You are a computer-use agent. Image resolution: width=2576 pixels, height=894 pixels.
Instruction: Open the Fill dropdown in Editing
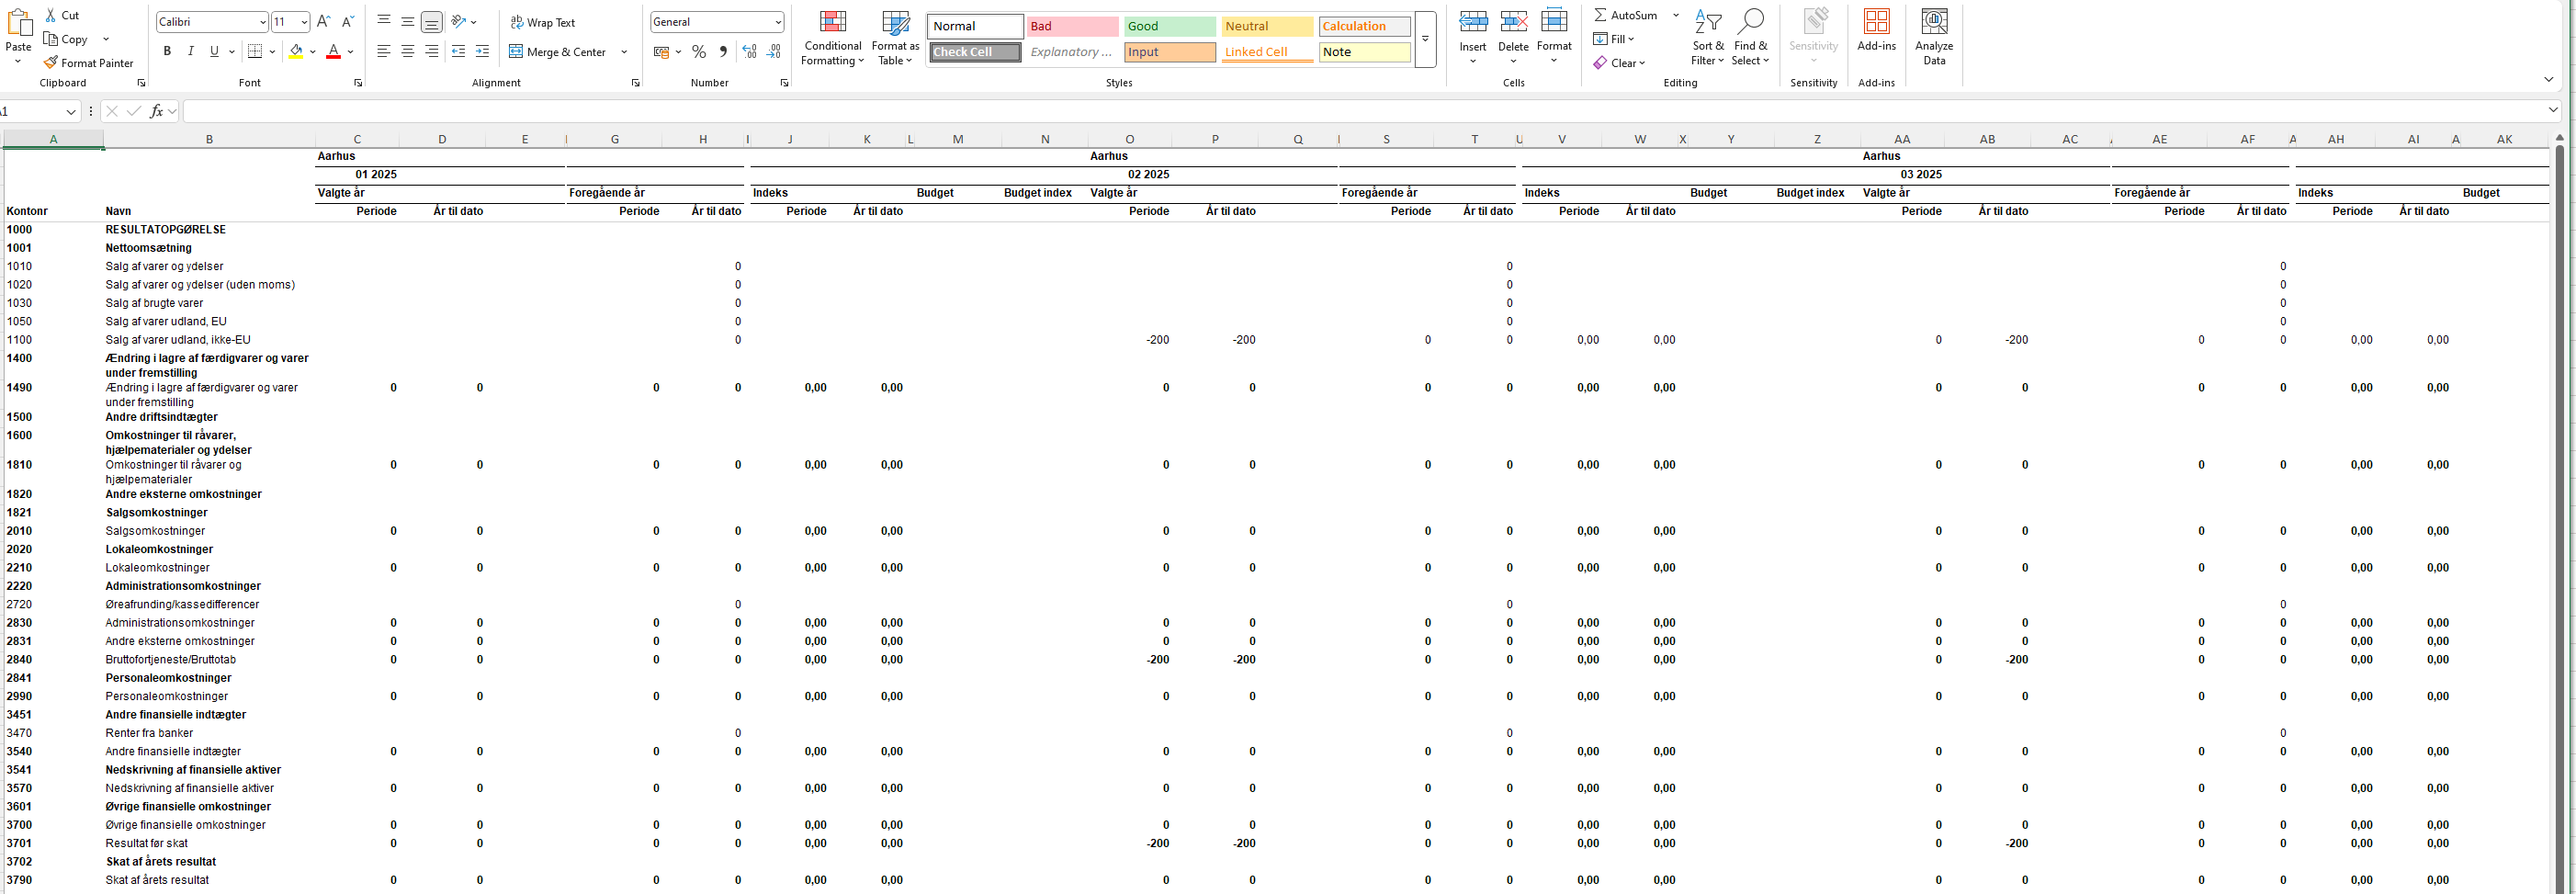[1614, 39]
